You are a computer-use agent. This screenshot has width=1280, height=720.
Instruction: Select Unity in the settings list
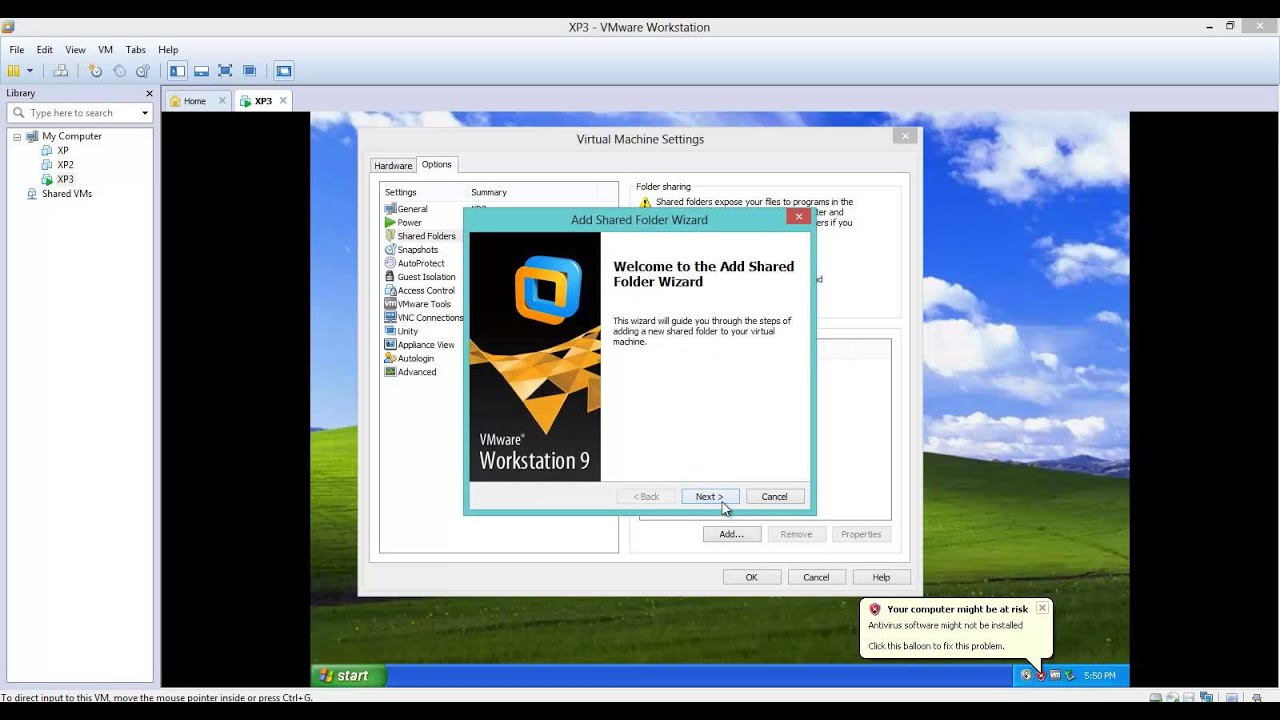tap(407, 331)
